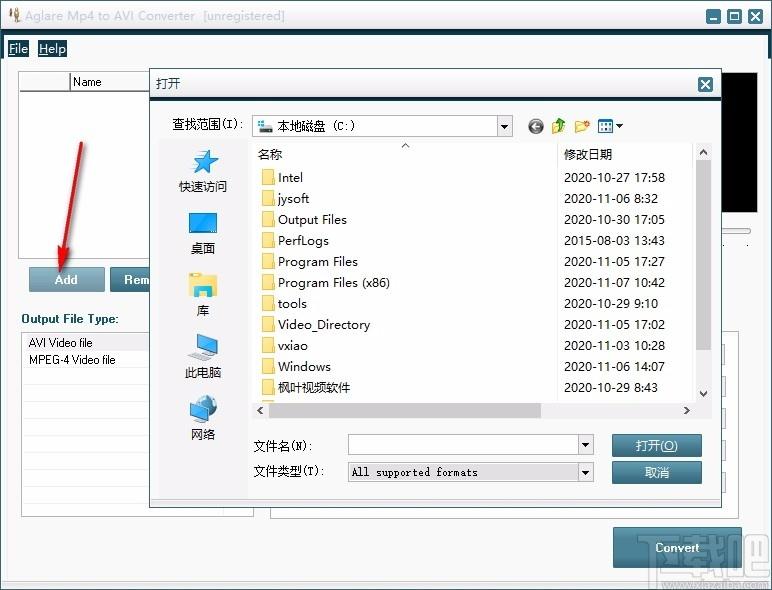Click the horizontal scrollbar right arrow
Viewport: 772px width, 590px height.
[686, 410]
